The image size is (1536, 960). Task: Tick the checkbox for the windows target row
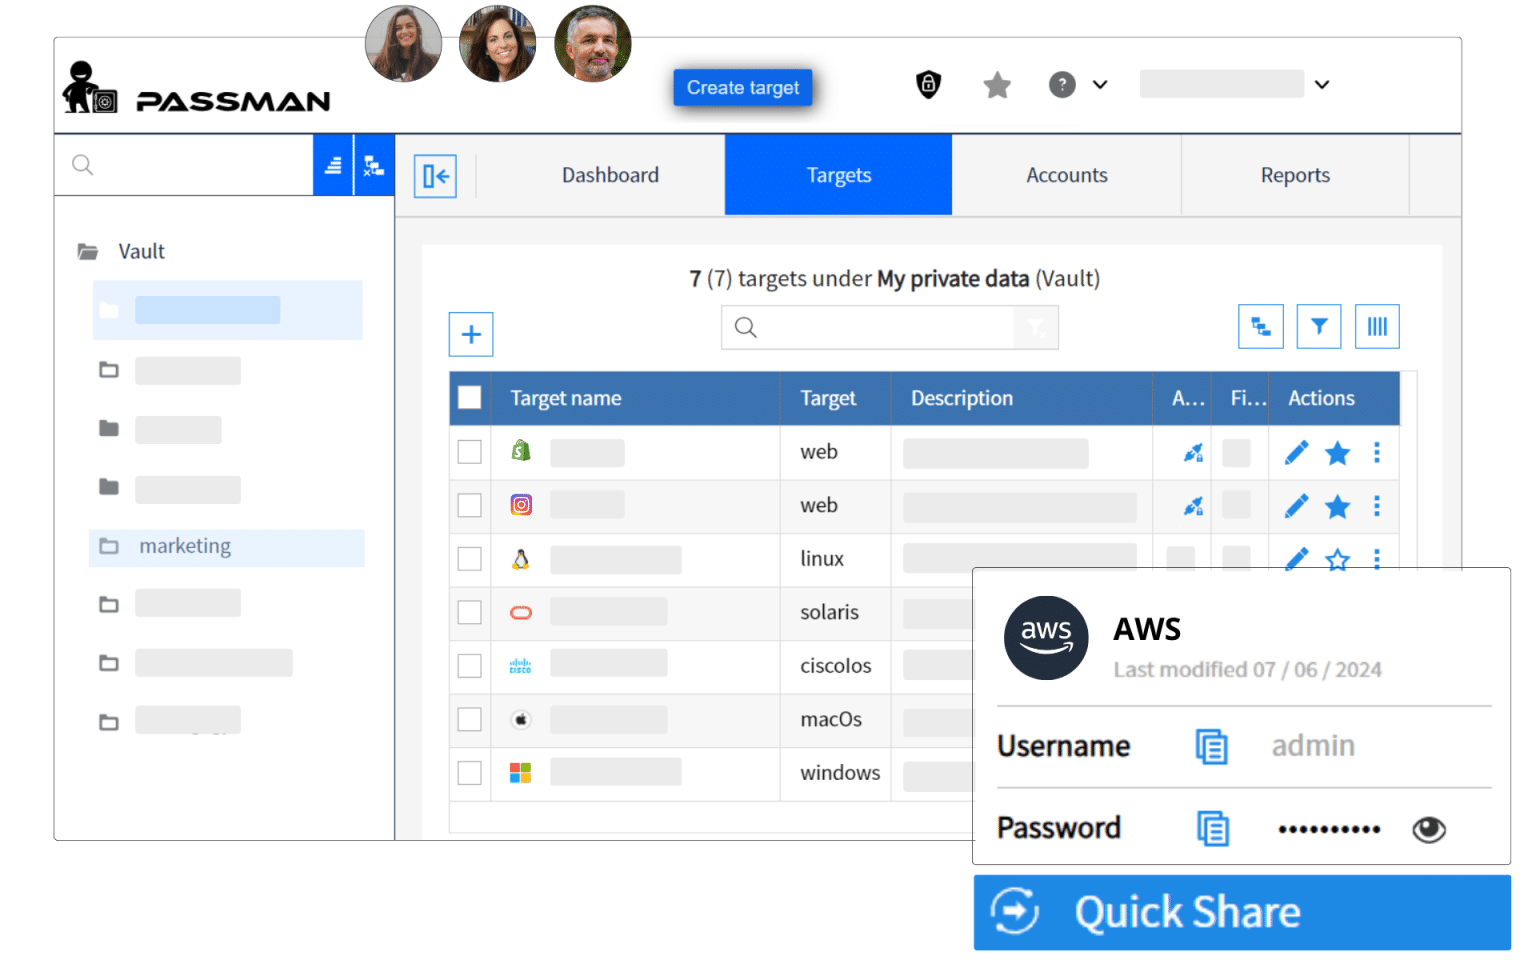(469, 773)
